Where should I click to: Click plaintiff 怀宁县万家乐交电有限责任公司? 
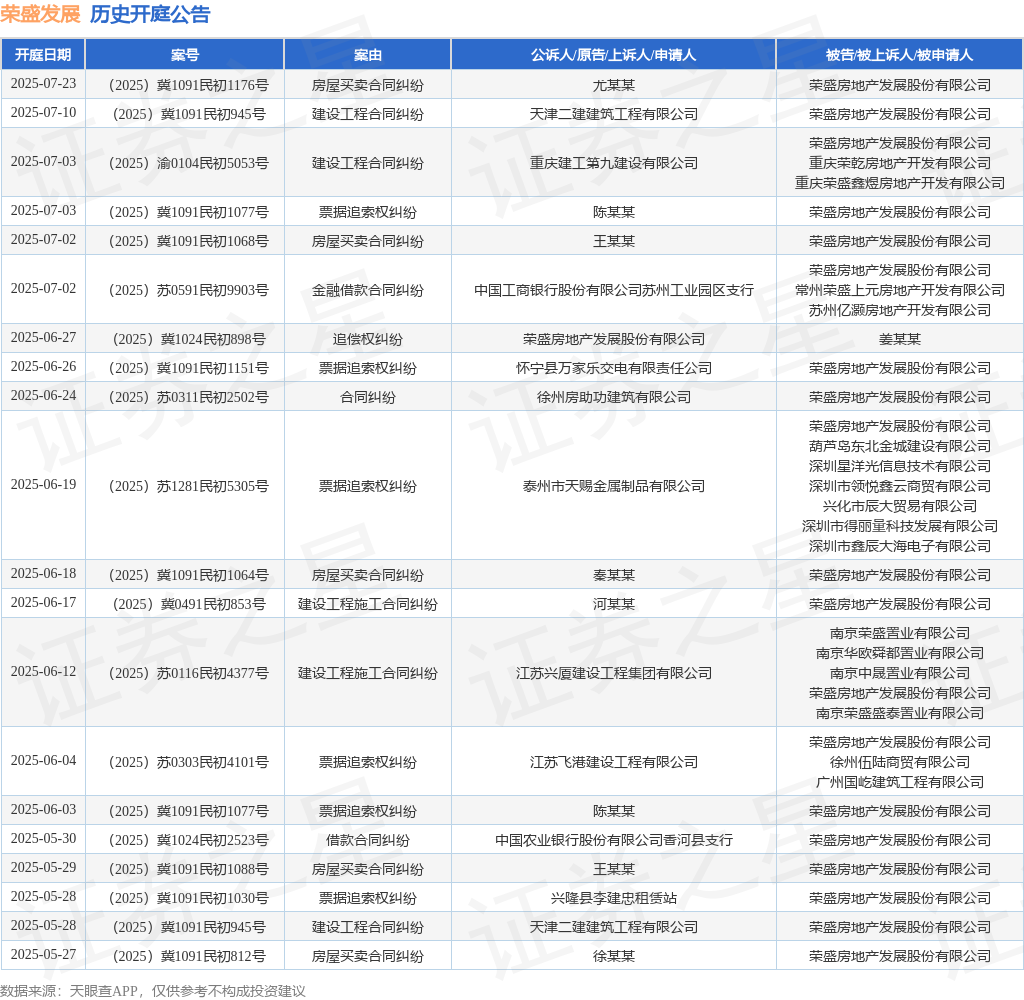613,368
